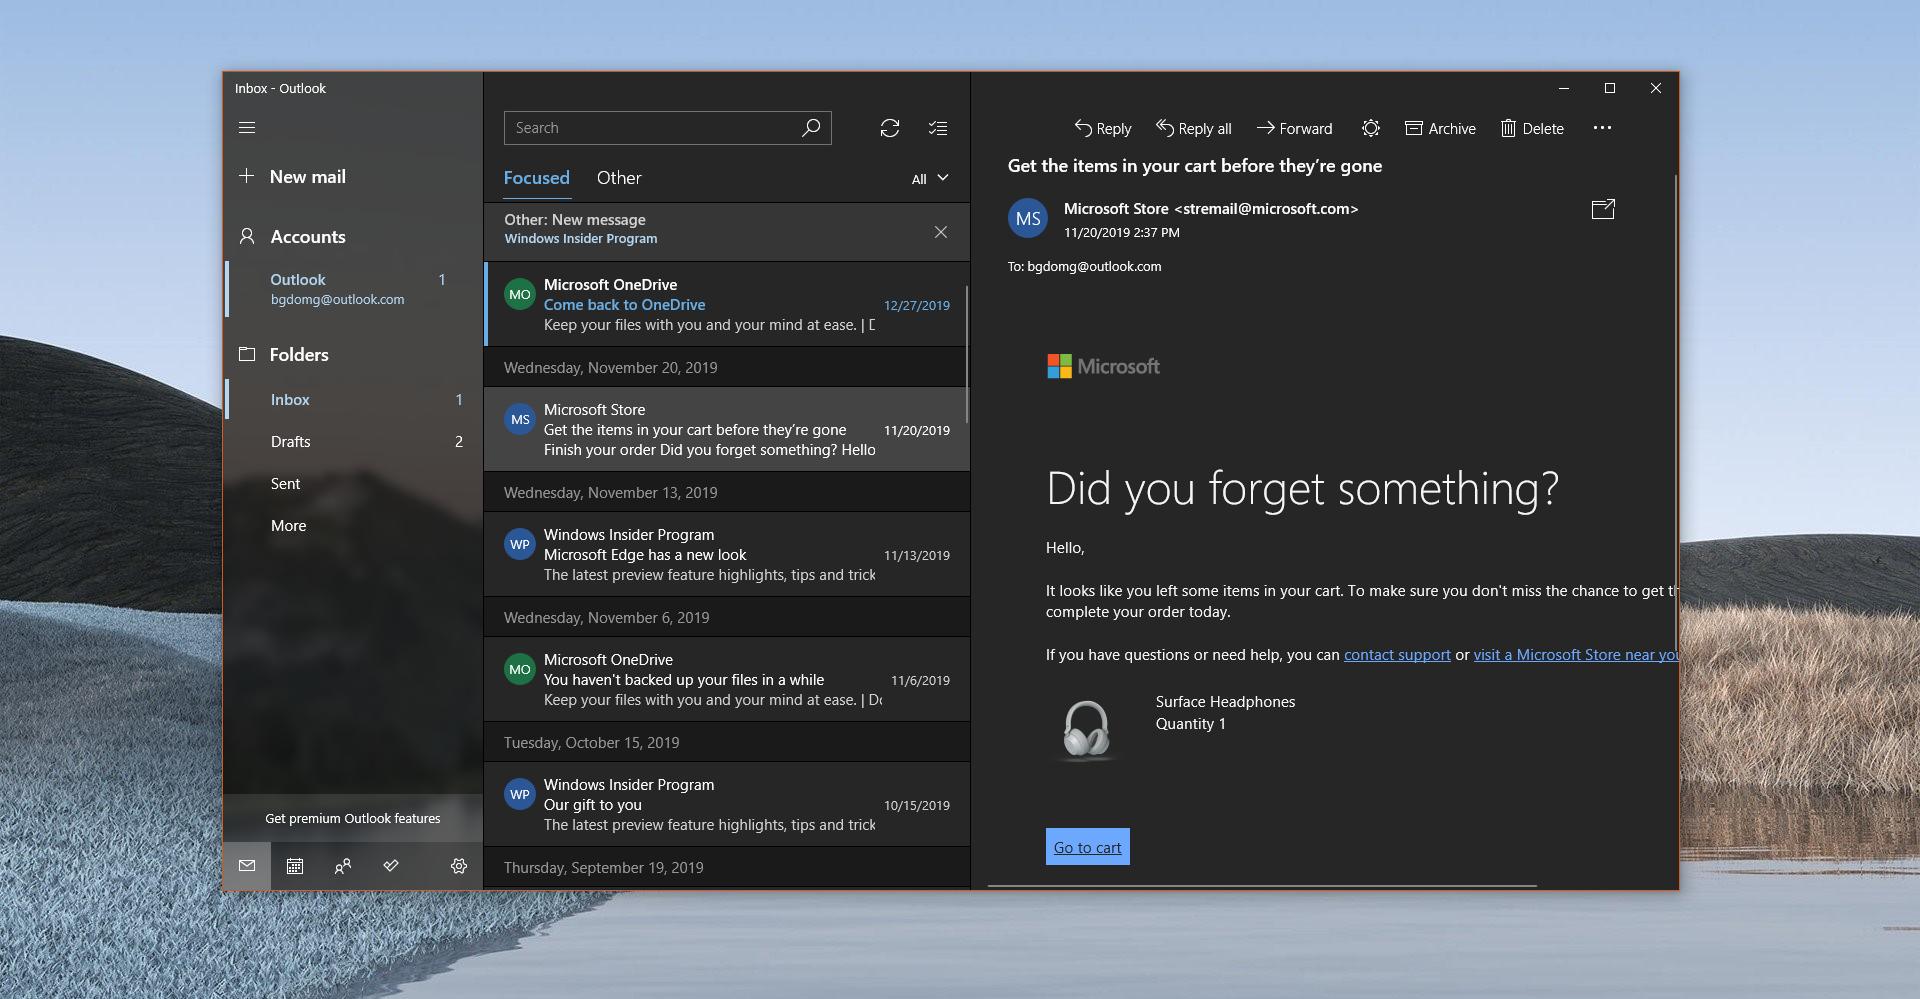The height and width of the screenshot is (999, 1920).
Task: Enter selection mode checklist icon
Action: point(938,128)
